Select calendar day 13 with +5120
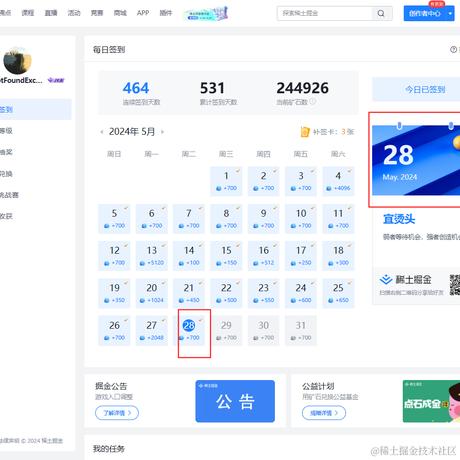This screenshot has width=460, height=460. (x=152, y=256)
